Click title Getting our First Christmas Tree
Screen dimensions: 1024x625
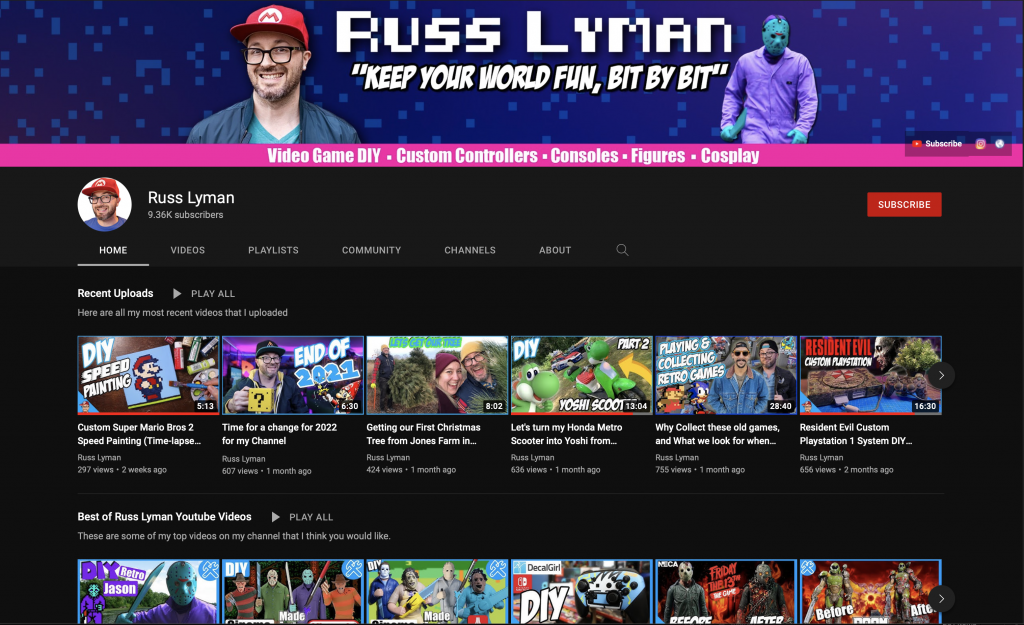point(423,434)
